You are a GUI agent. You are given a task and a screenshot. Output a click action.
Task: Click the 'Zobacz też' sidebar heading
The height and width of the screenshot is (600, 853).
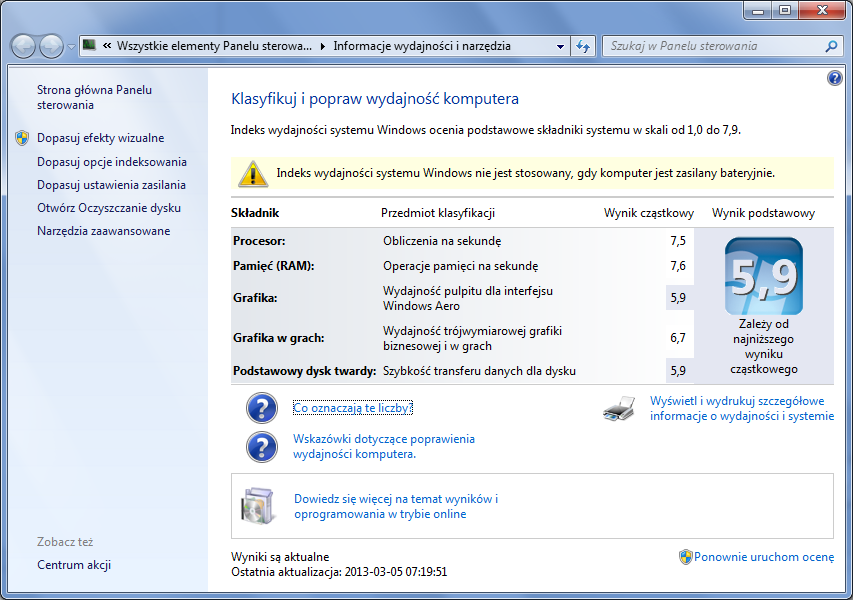[65, 542]
